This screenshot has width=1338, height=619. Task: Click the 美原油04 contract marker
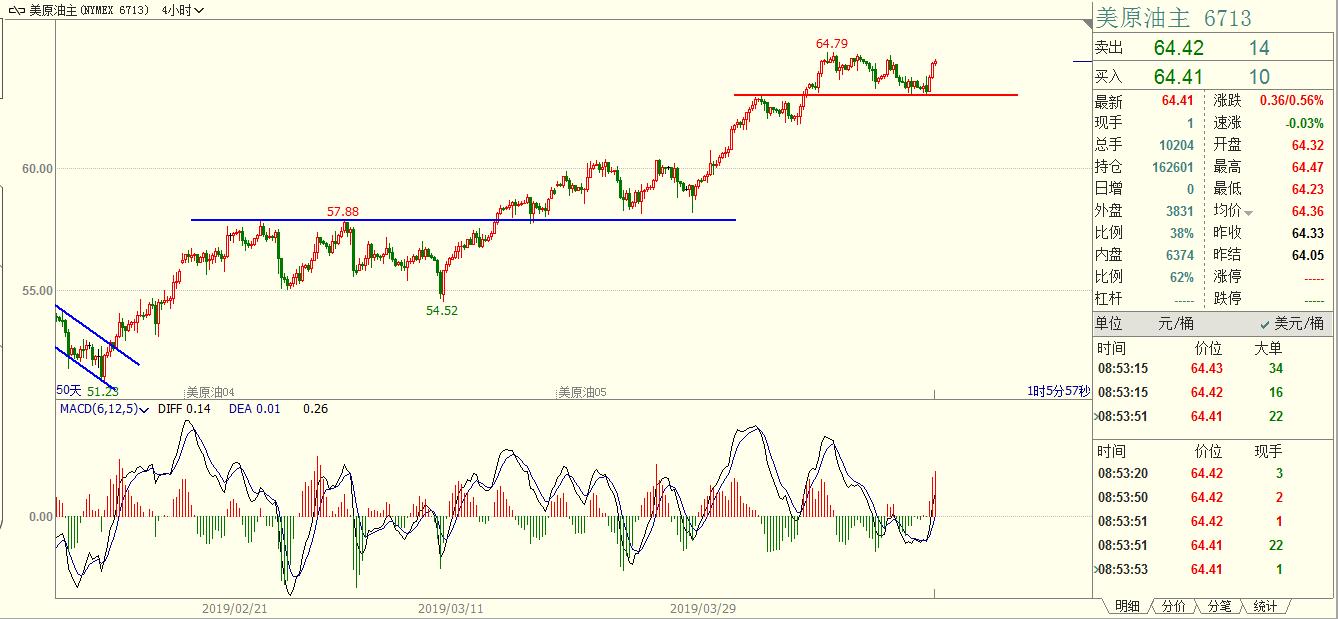point(210,392)
